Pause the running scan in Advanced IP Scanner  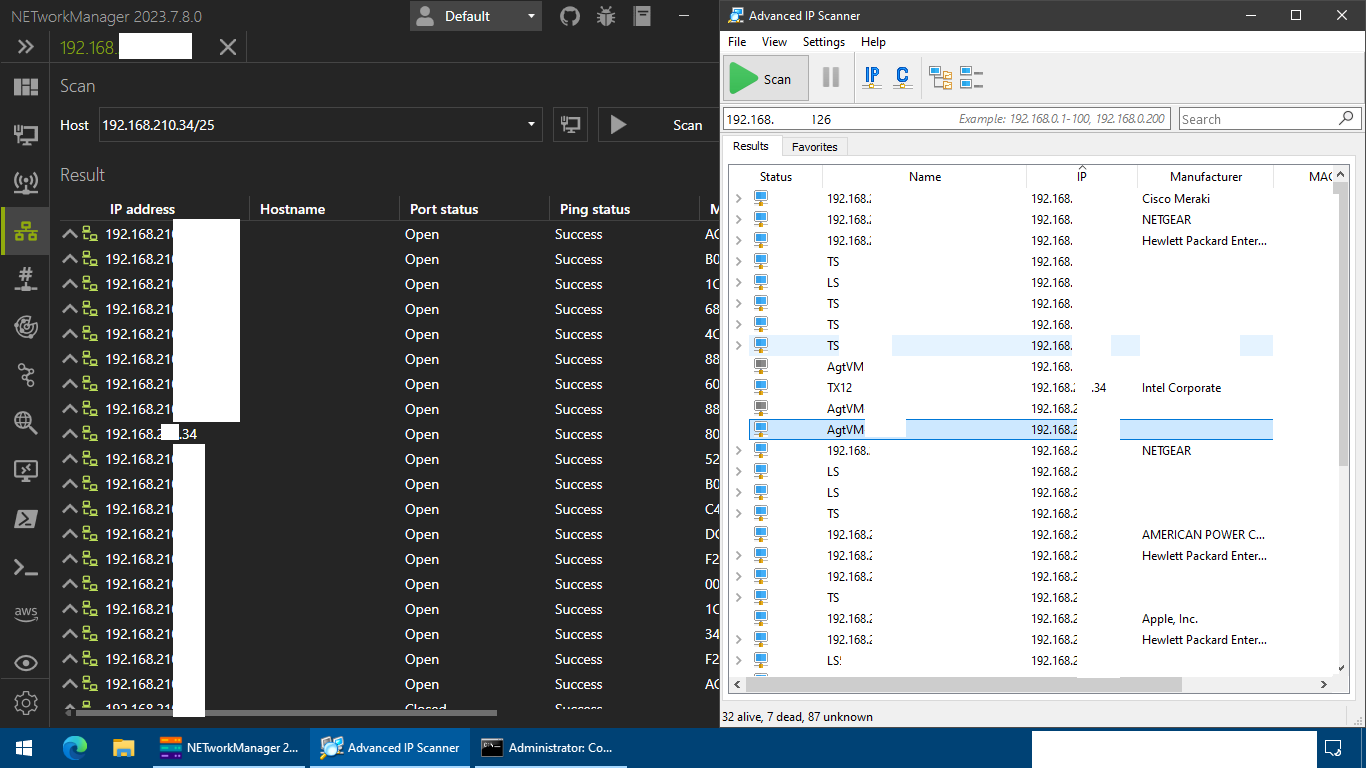tap(830, 77)
